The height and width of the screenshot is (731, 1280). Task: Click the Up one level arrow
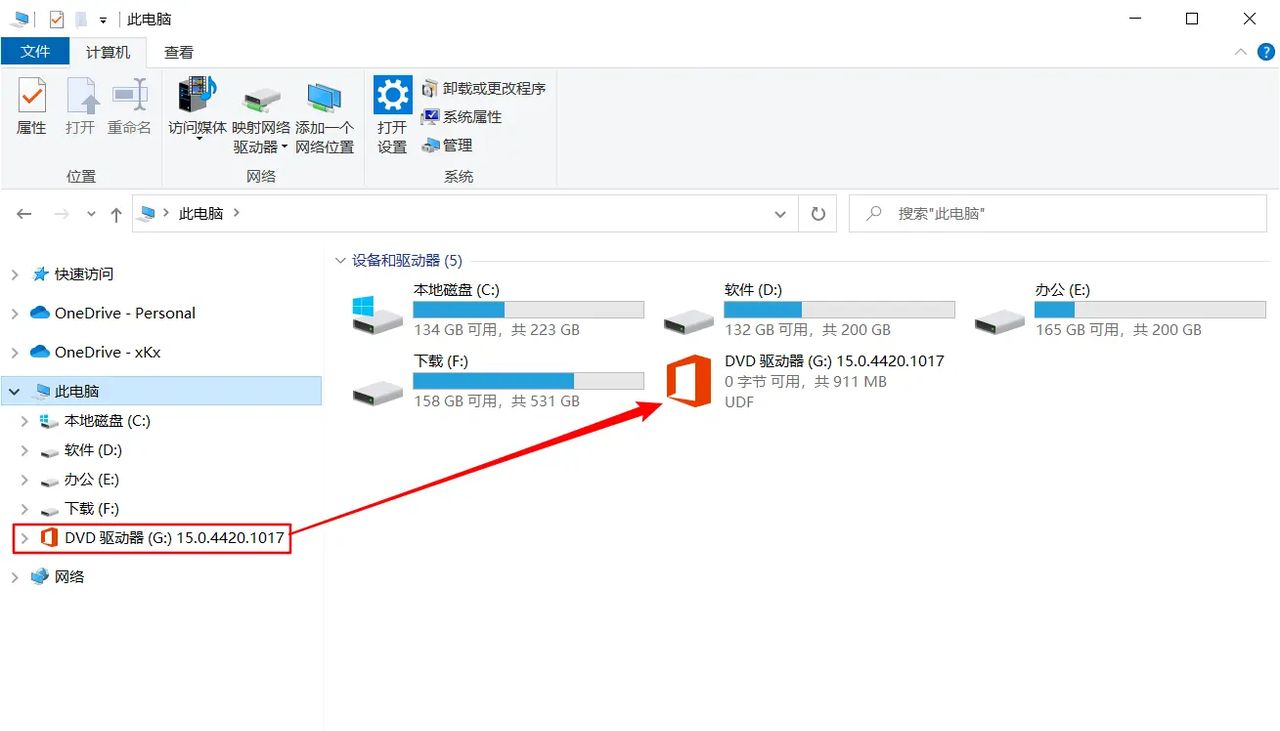click(x=116, y=214)
